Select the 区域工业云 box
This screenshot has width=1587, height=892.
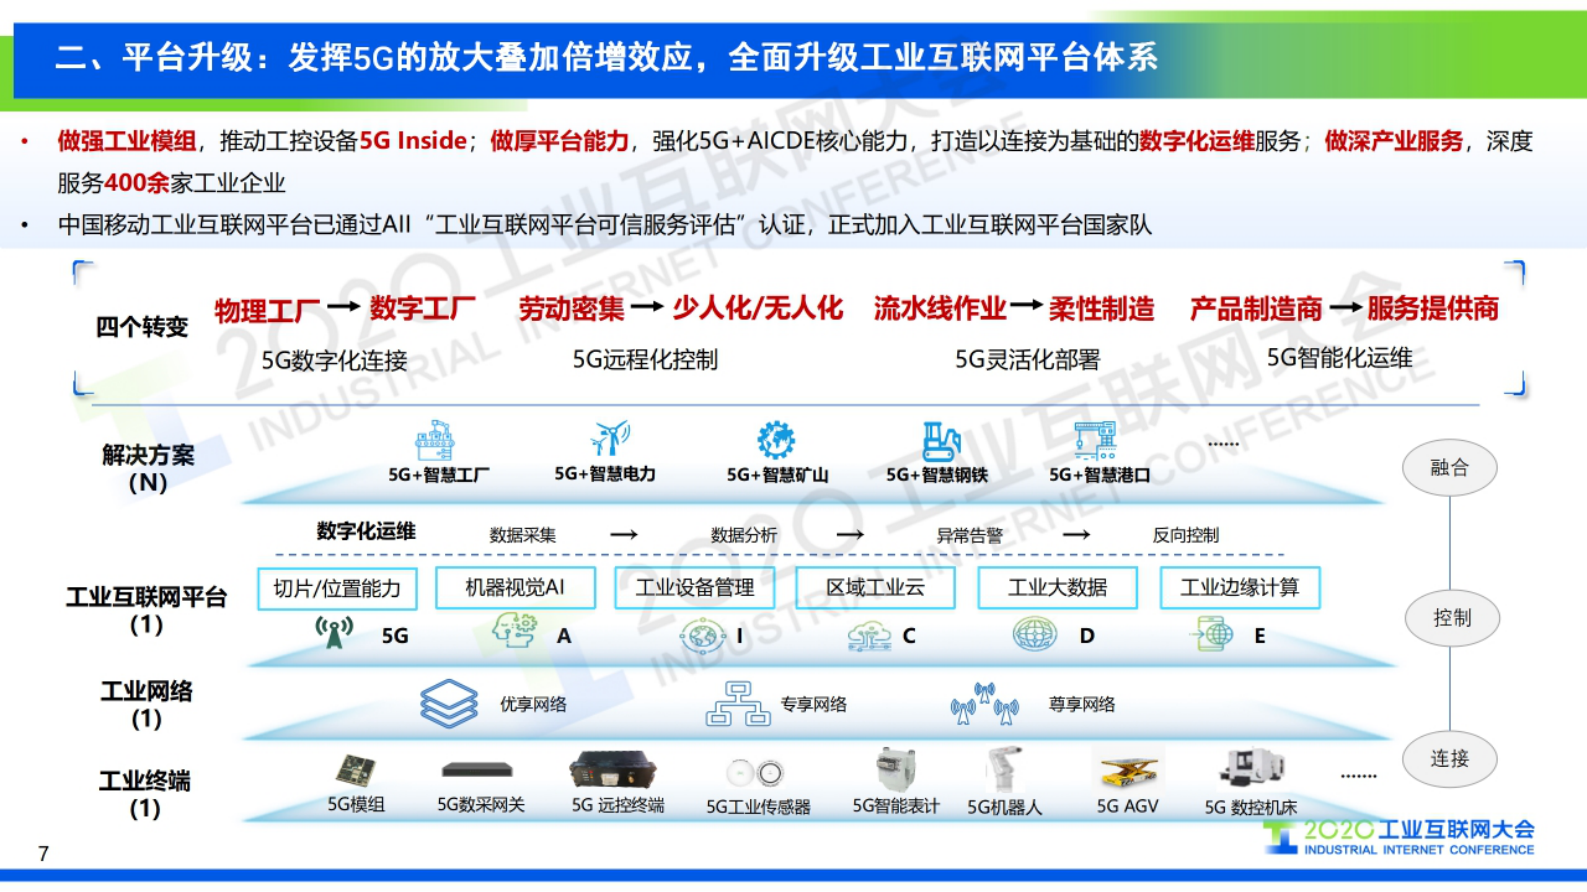click(875, 588)
